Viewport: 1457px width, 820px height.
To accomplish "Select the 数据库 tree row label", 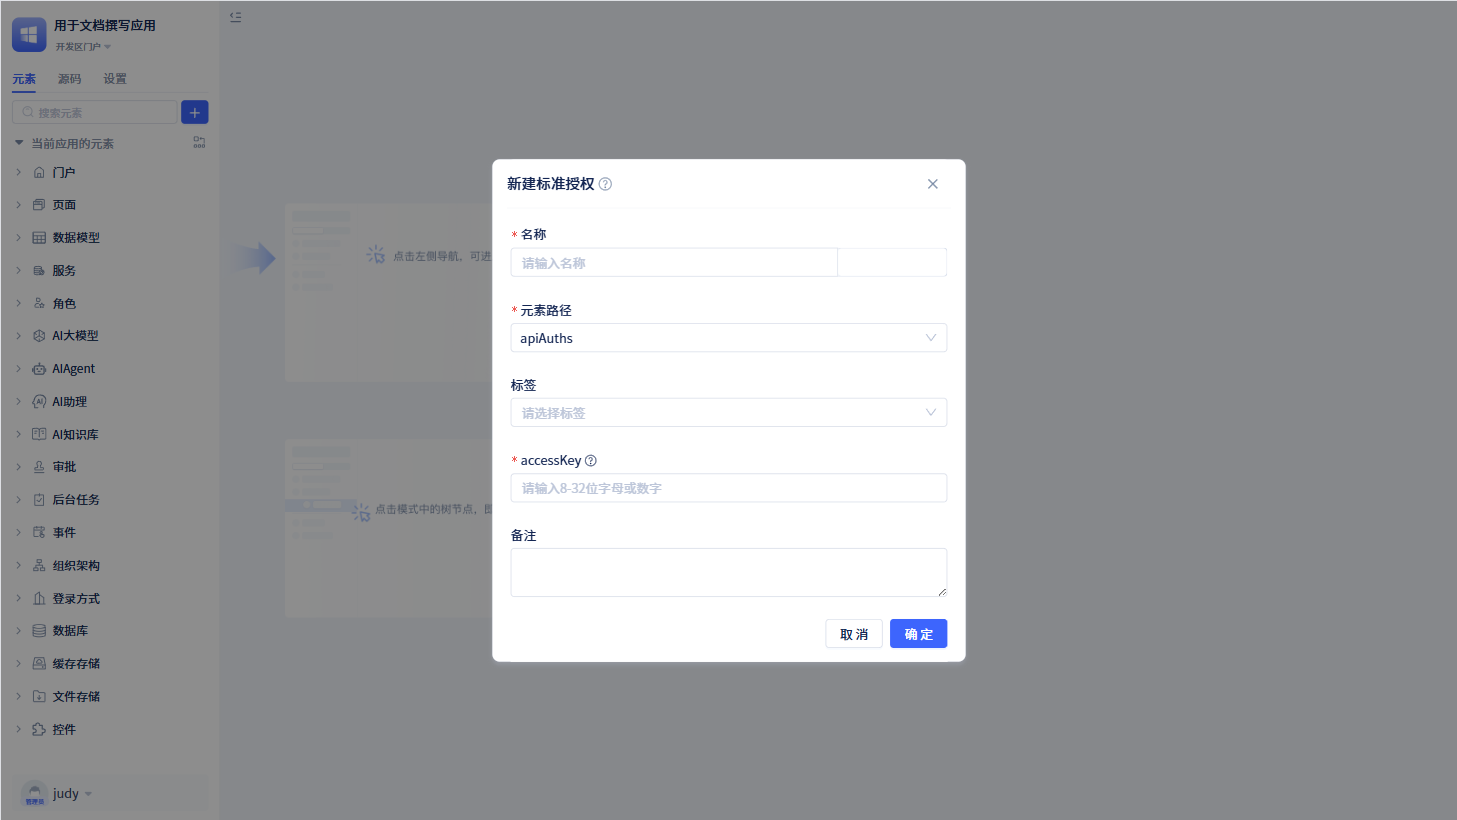I will coord(70,631).
